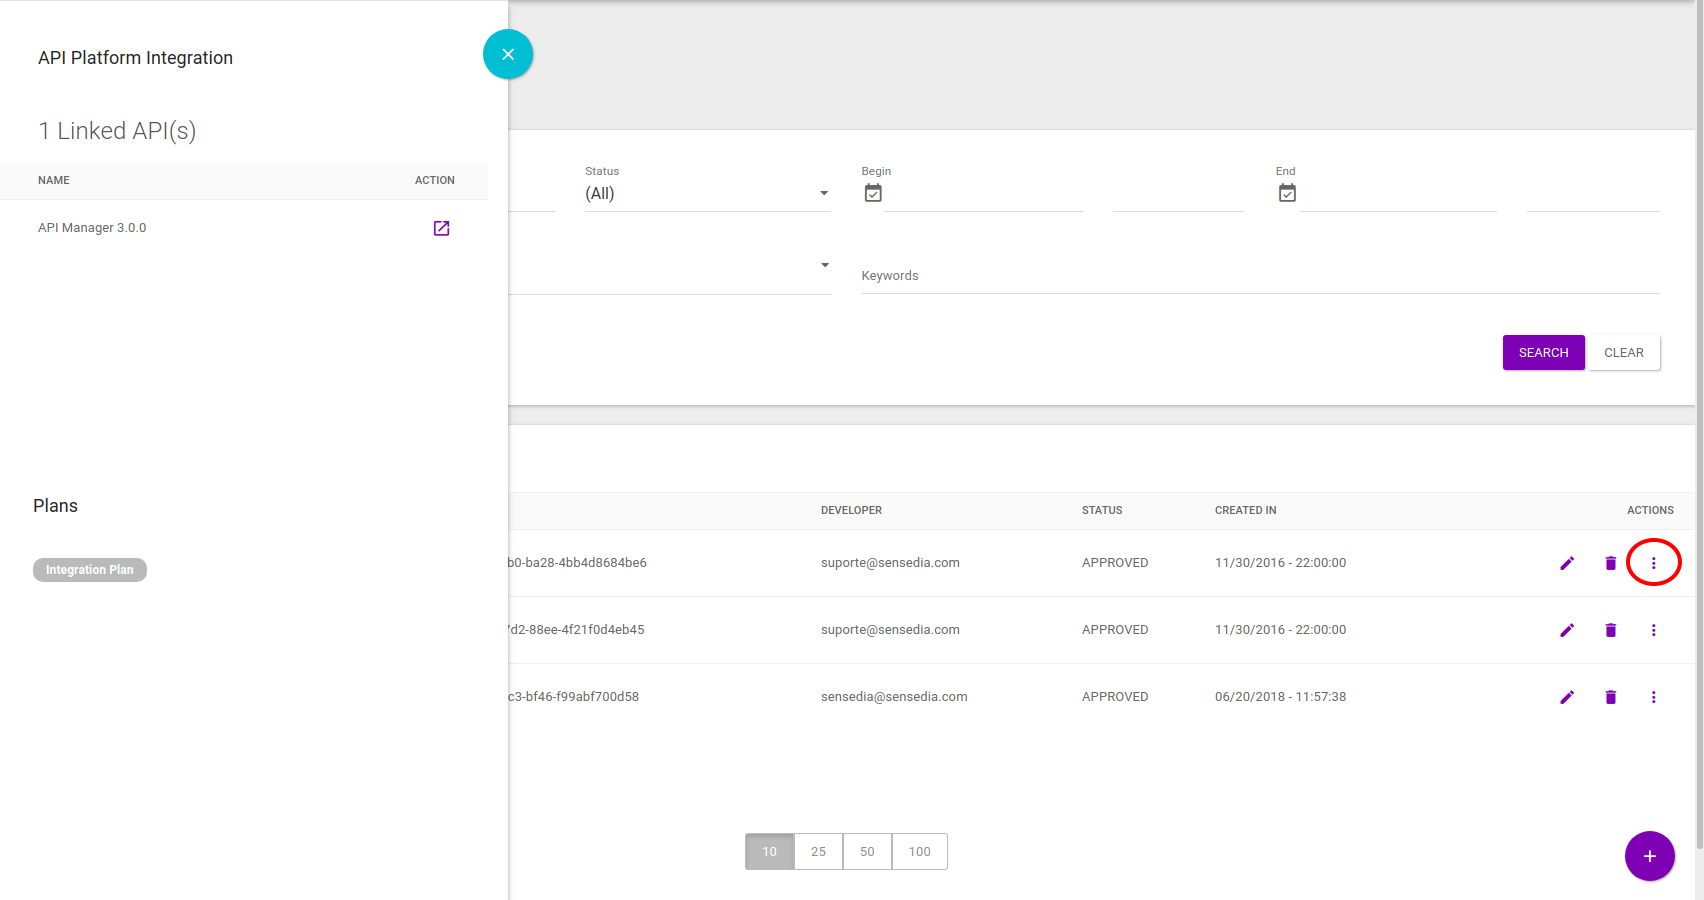This screenshot has width=1704, height=900.
Task: Click the purple add floating button
Action: 1649,856
